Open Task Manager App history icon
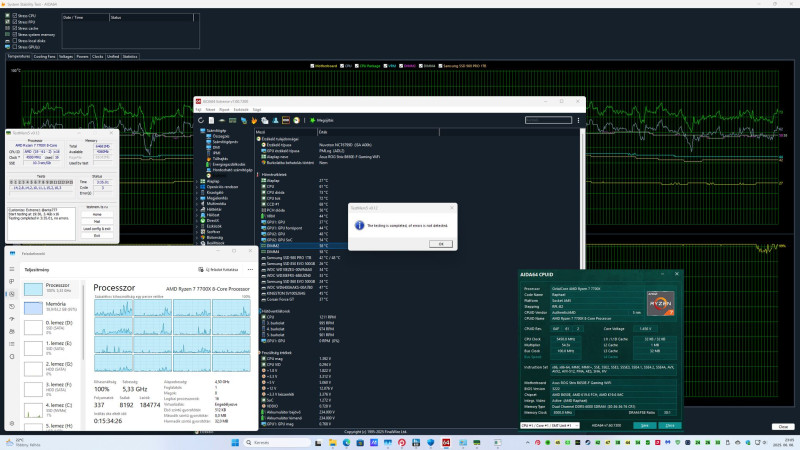Viewport: 800px width, 450px height. pos(12,307)
